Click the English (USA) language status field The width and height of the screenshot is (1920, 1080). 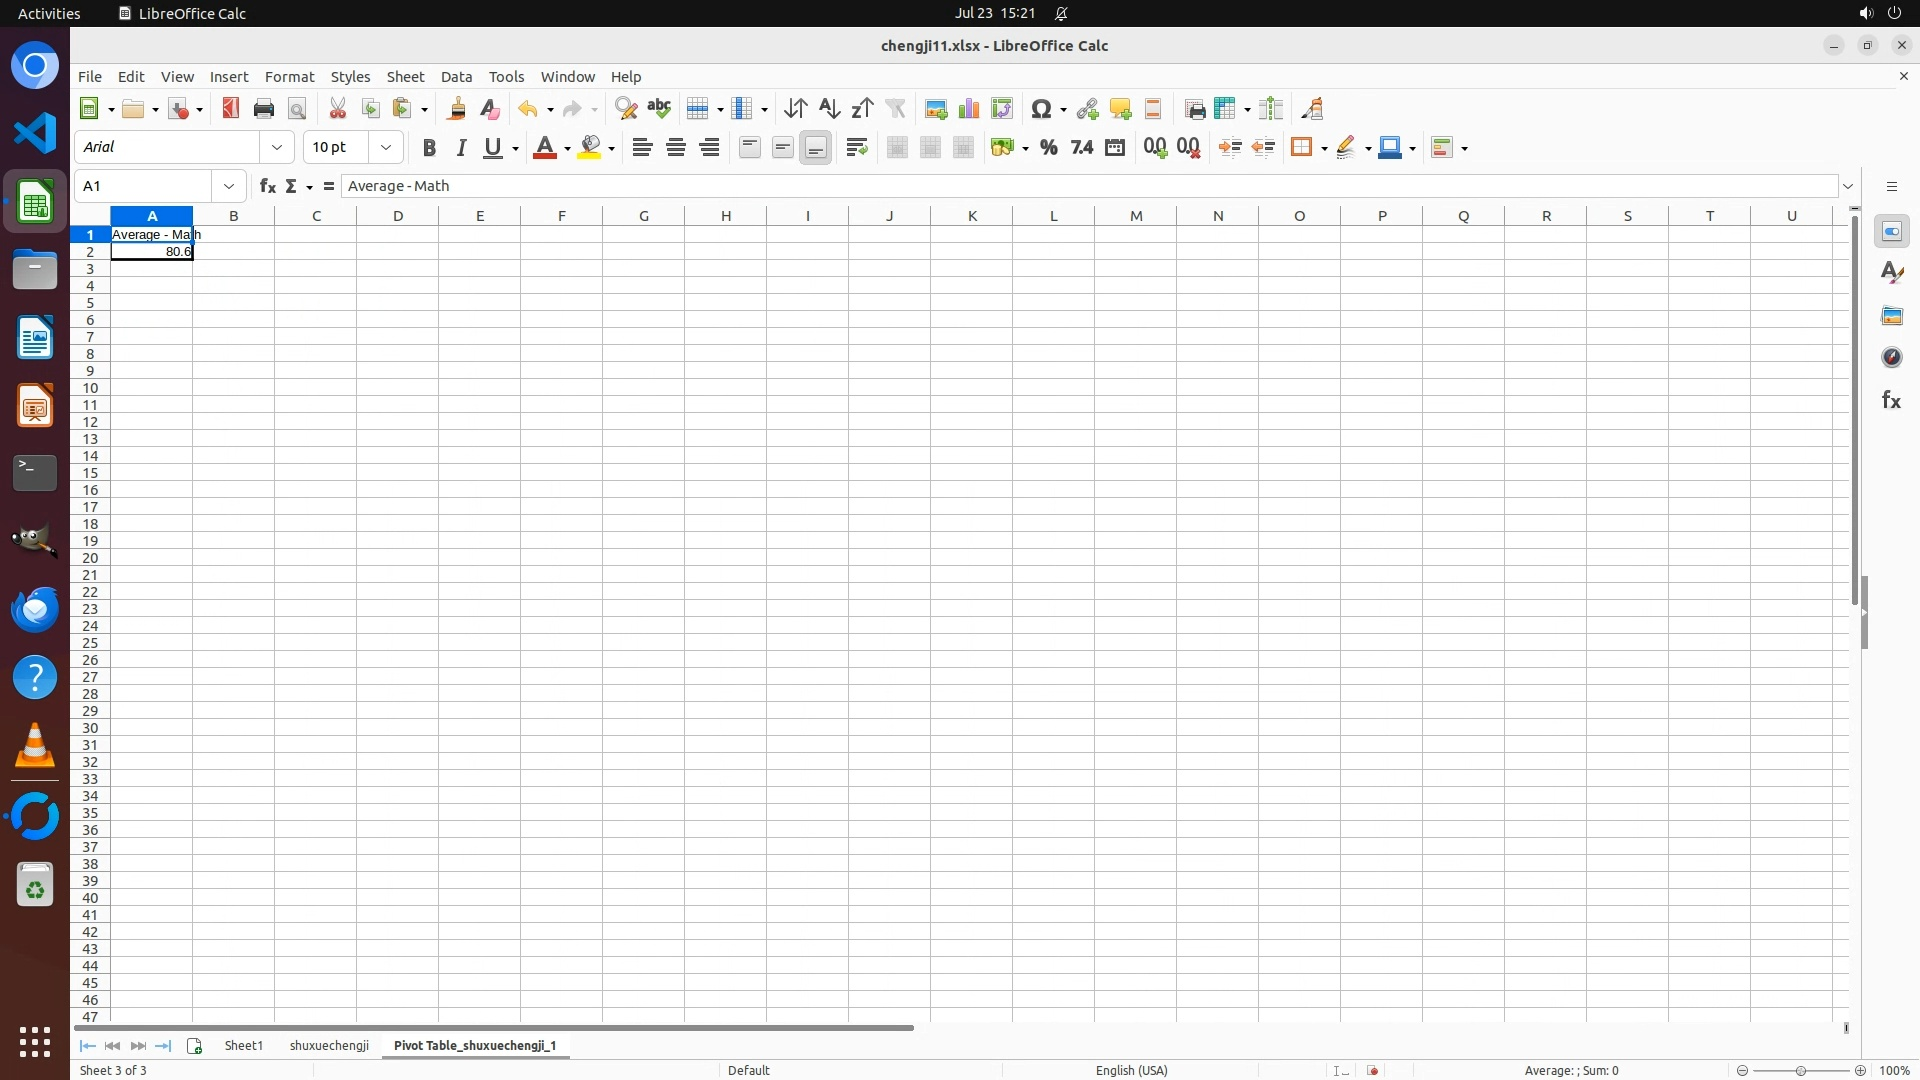click(1131, 1070)
